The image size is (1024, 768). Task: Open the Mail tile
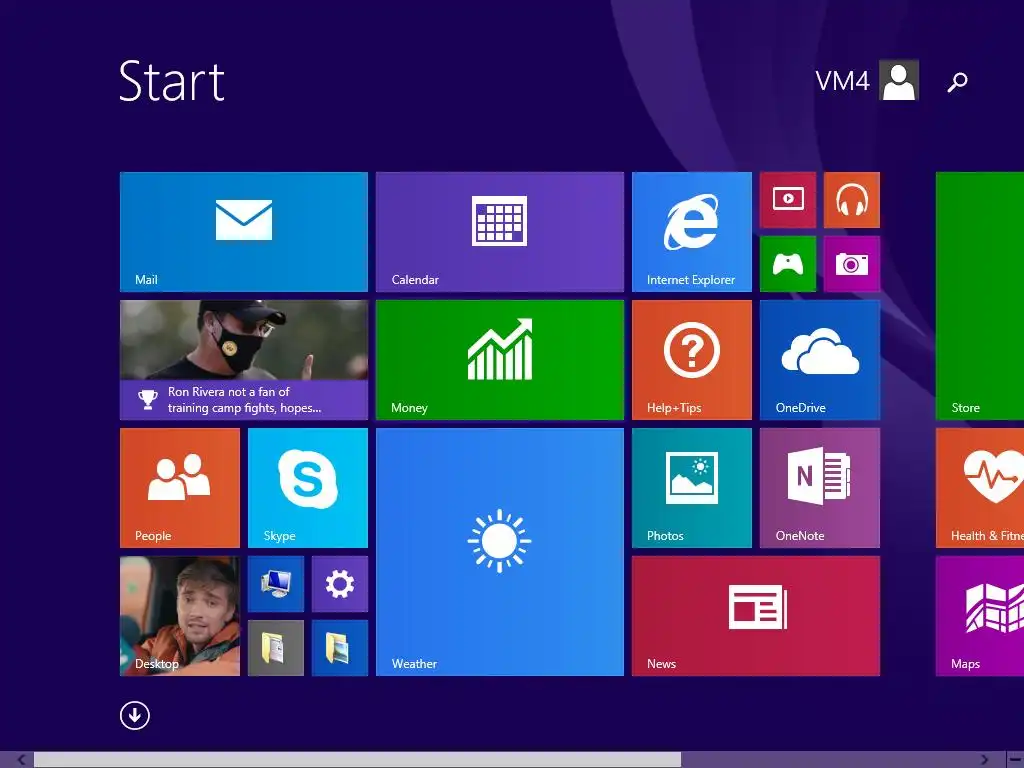point(244,232)
